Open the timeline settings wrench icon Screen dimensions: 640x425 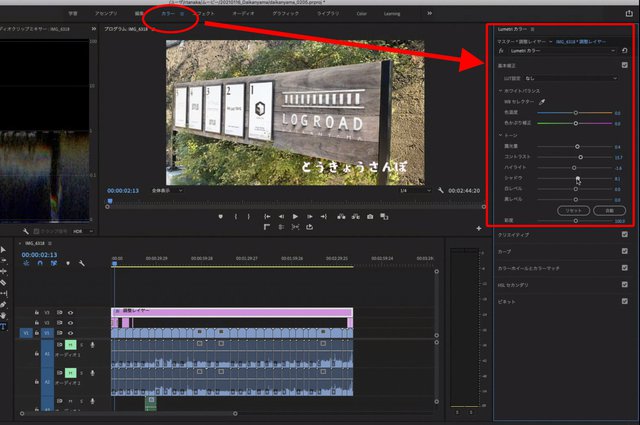[81, 263]
